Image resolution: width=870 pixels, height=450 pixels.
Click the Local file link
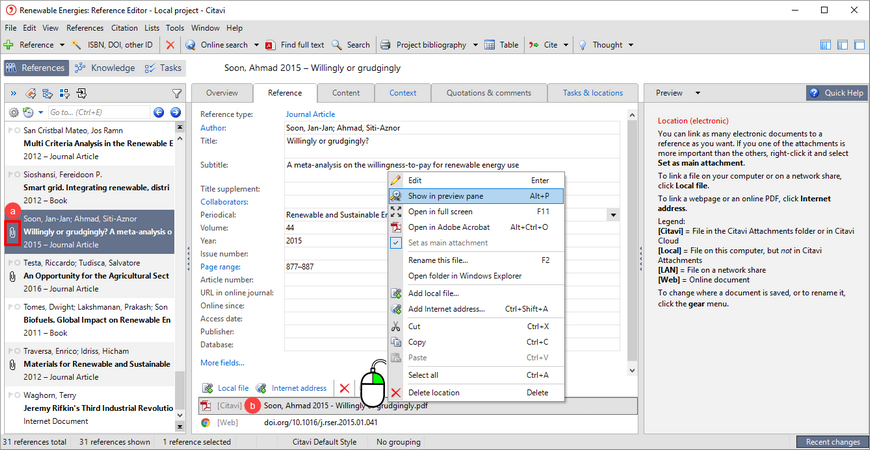pyautogui.click(x=233, y=388)
